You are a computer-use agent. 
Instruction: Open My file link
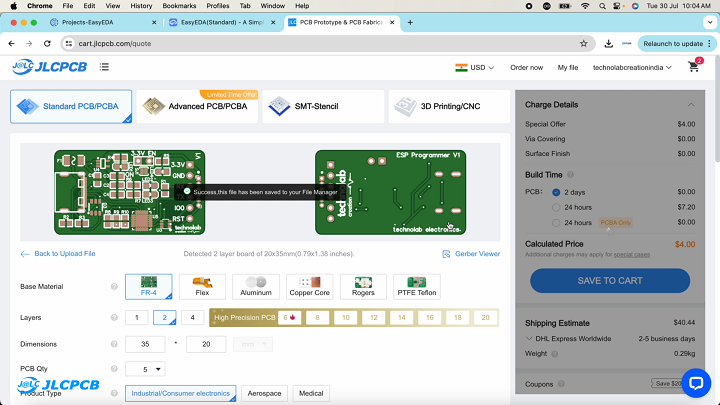[568, 68]
